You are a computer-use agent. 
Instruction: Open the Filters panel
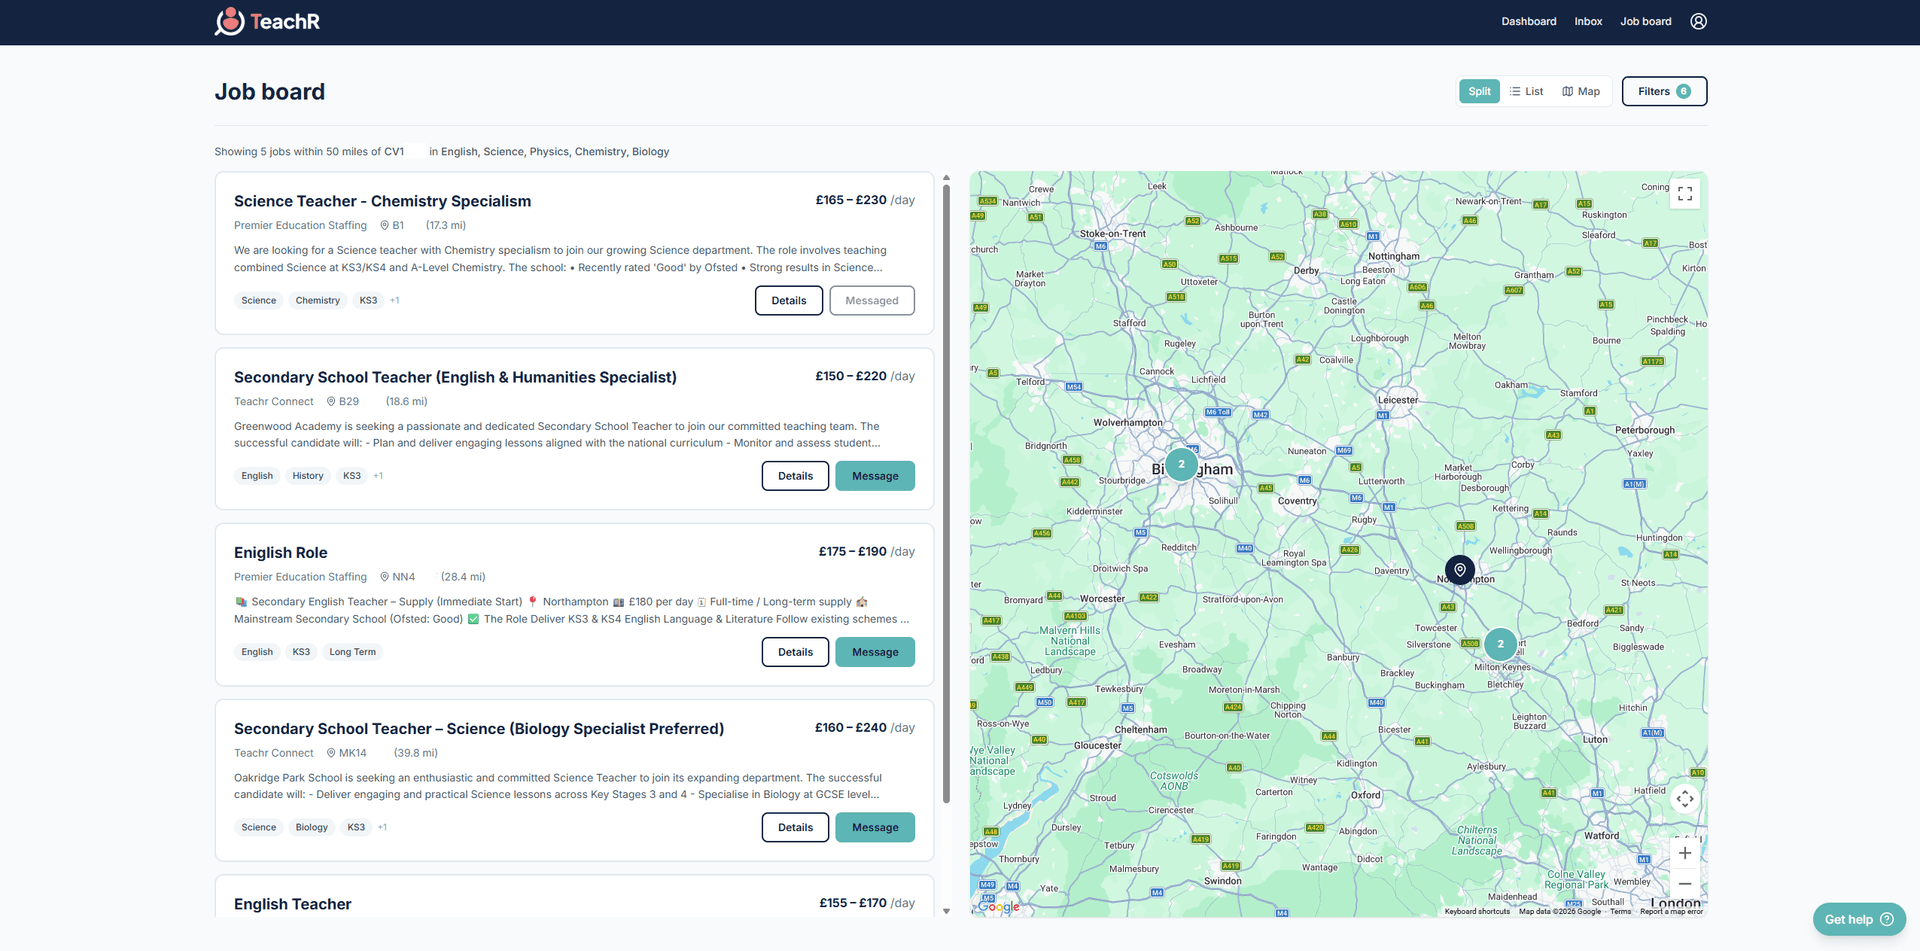[1663, 91]
